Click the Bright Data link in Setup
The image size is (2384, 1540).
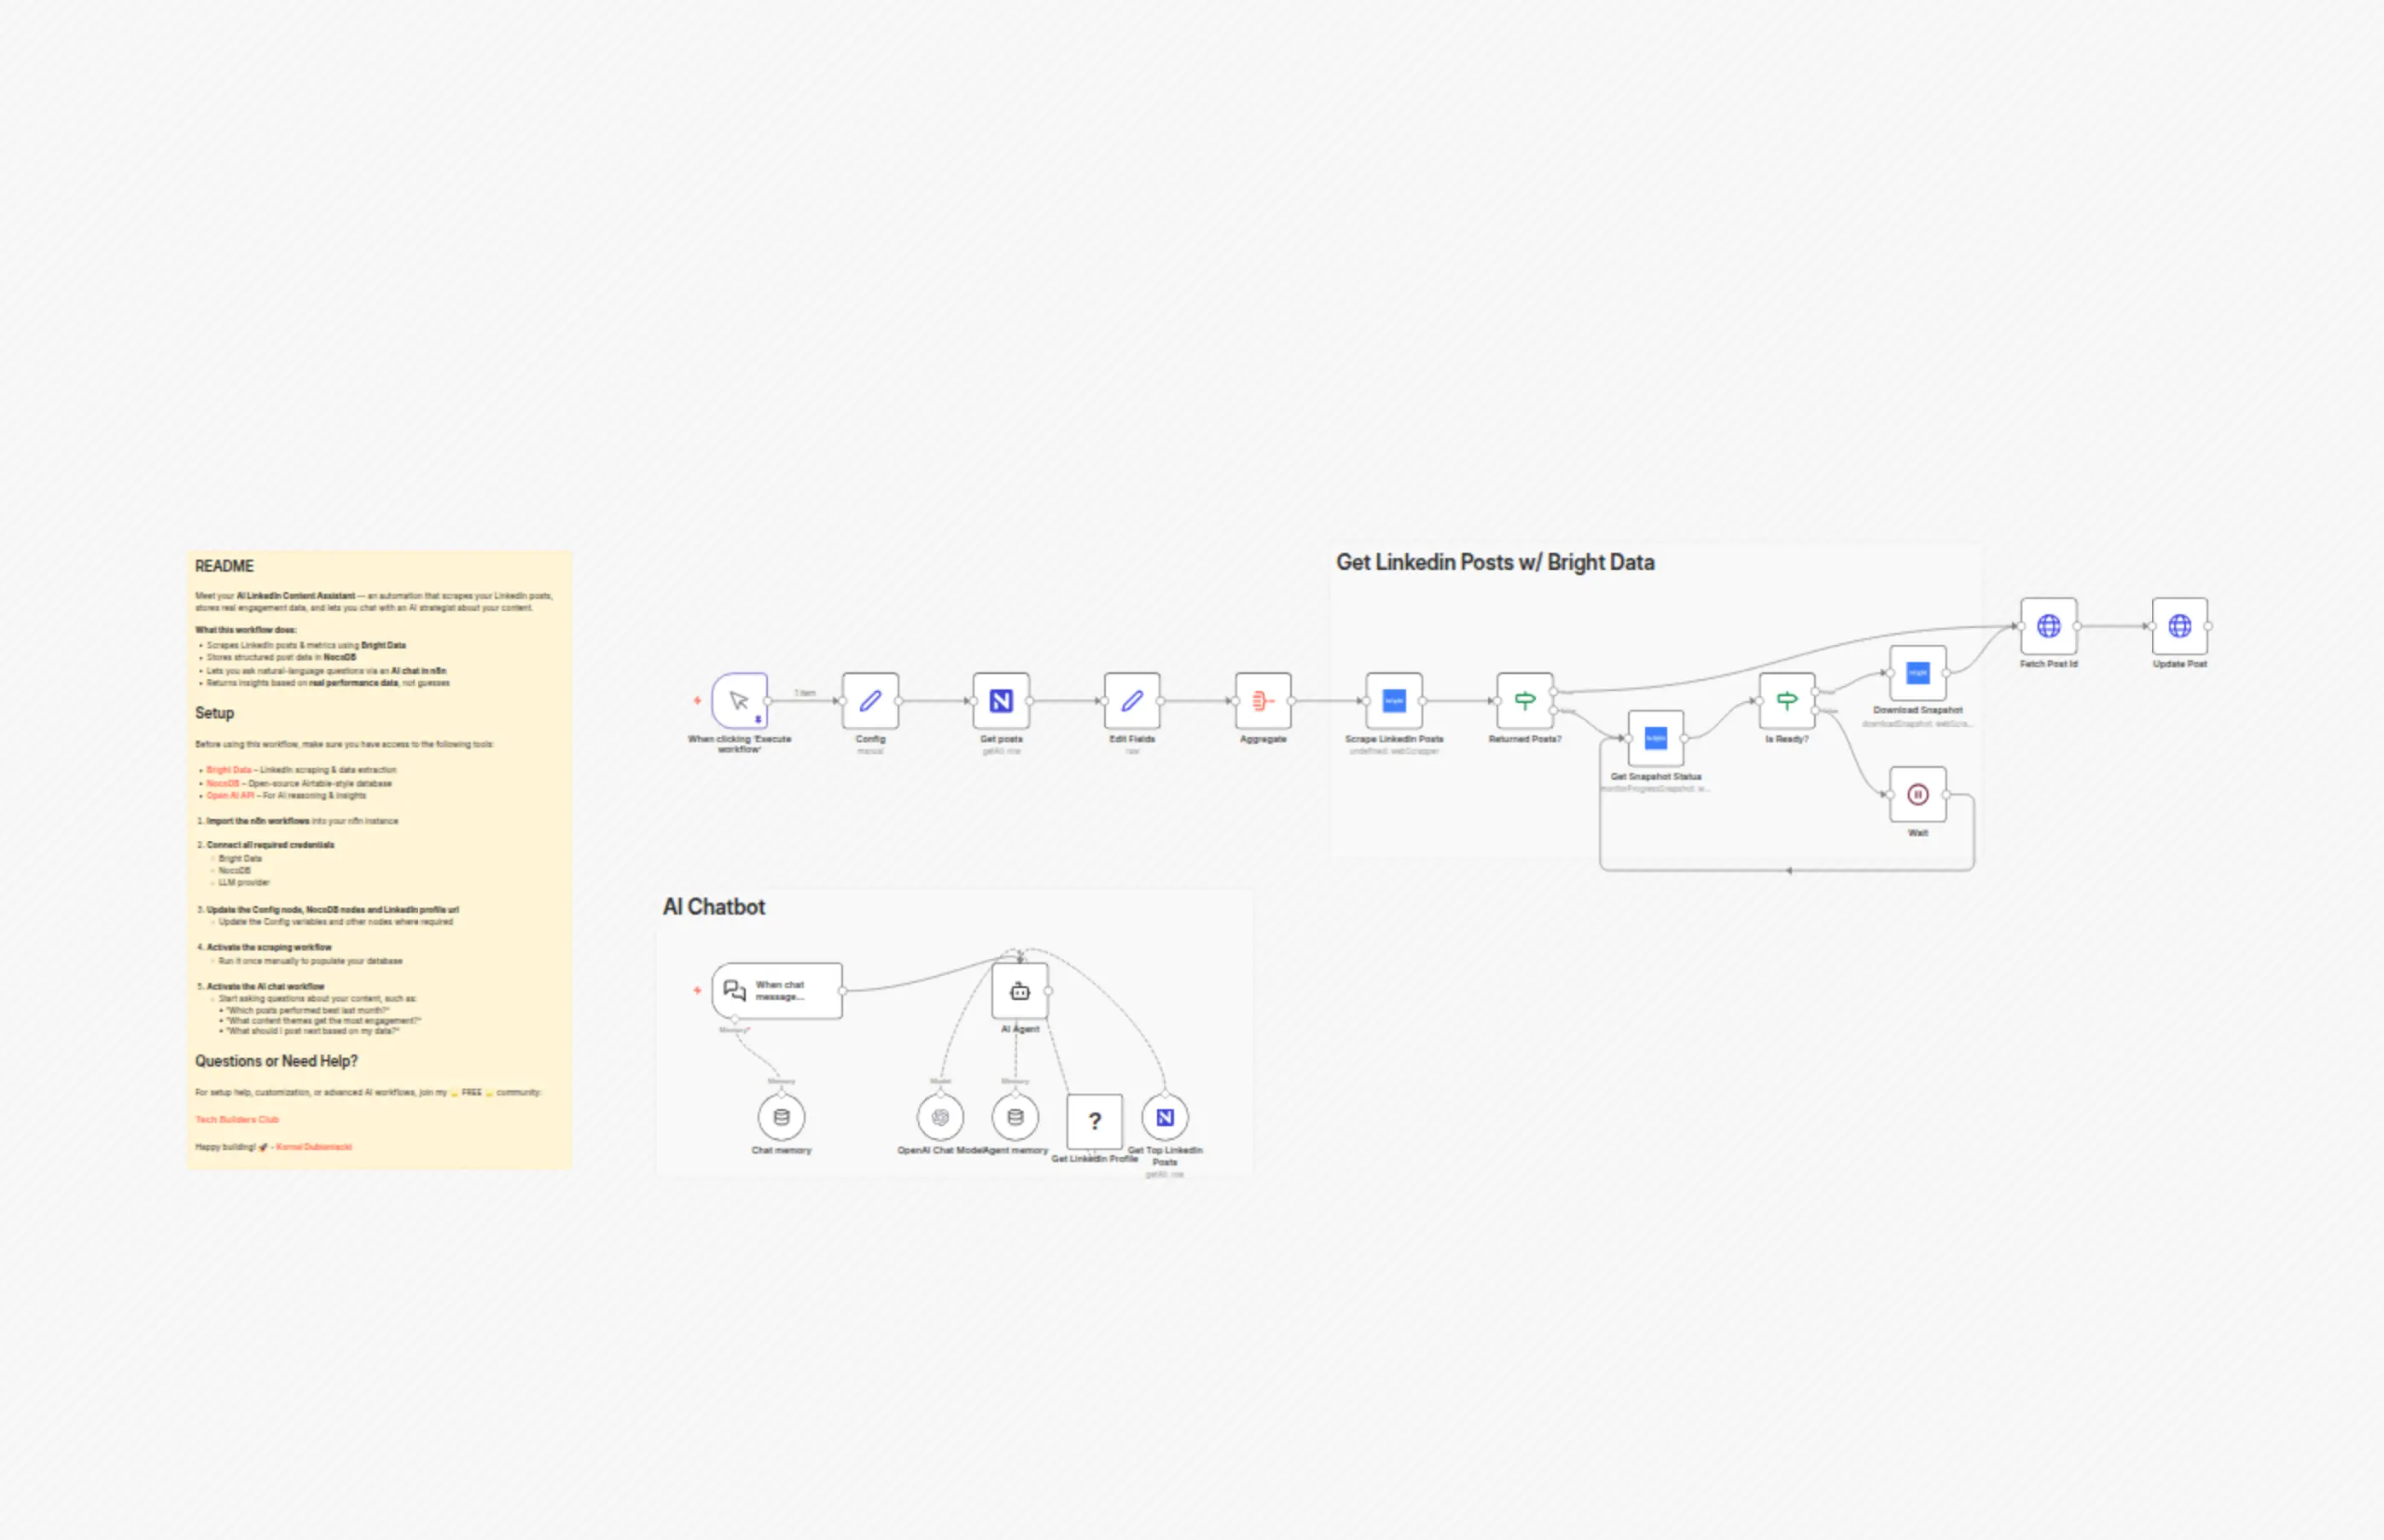click(229, 770)
